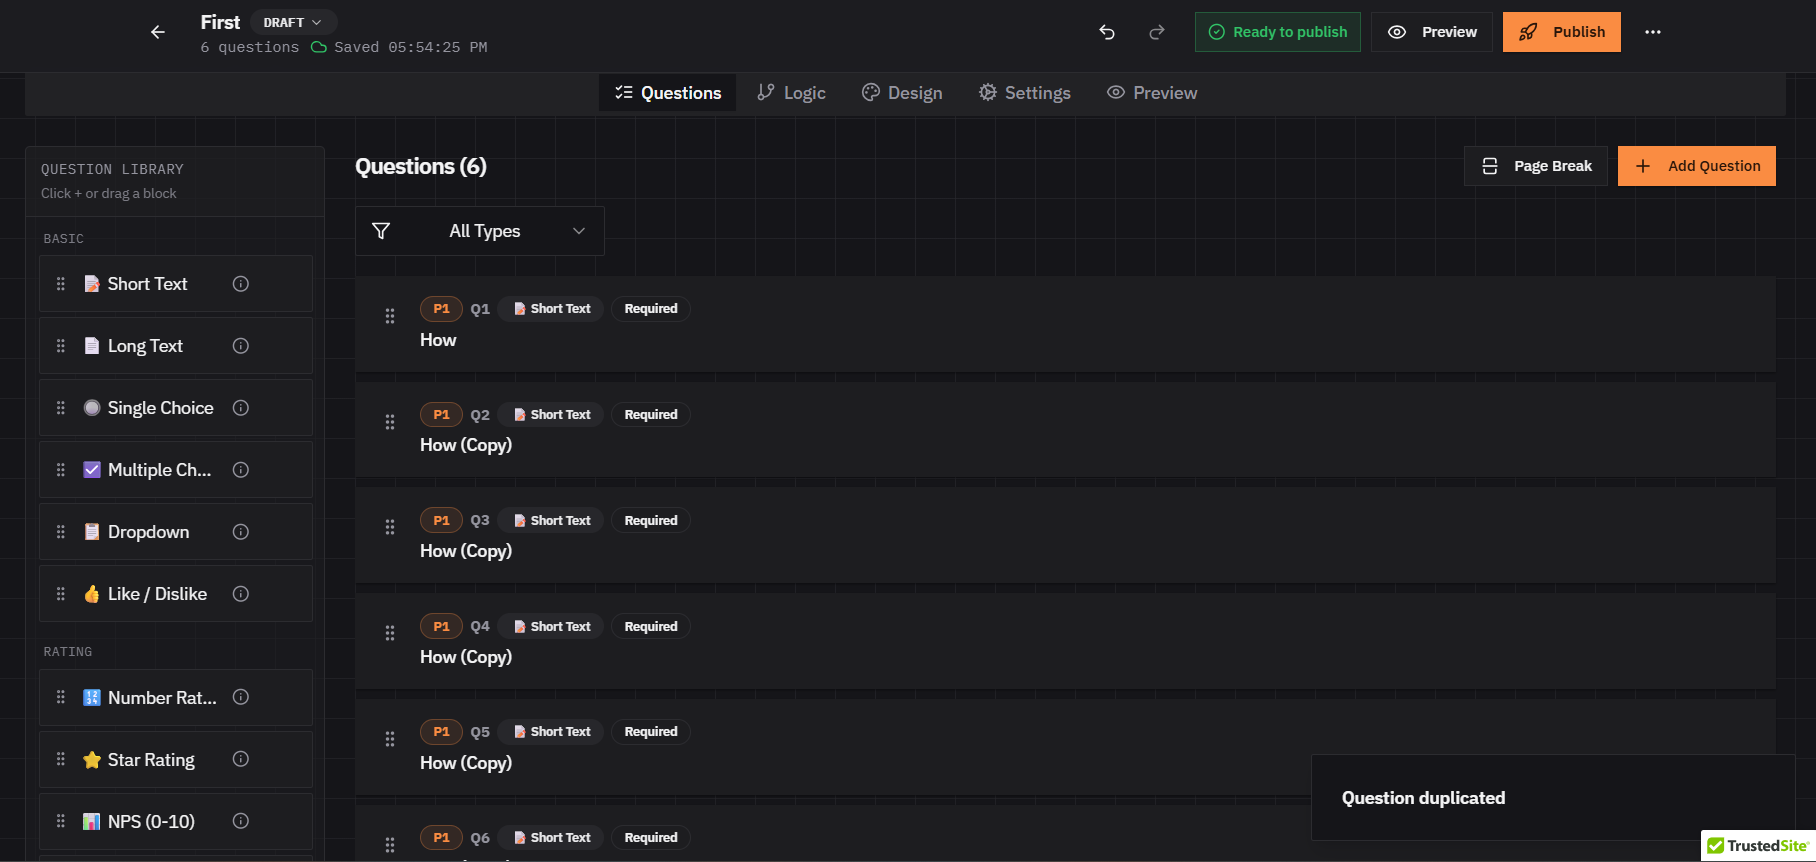Open the three-dot more options menu

click(1653, 32)
